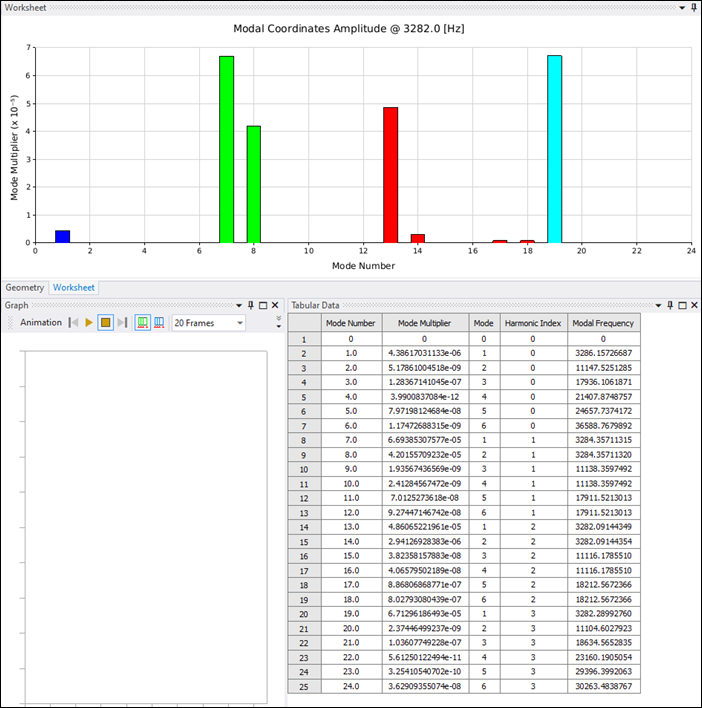Maximize the Graph panel
This screenshot has width=702, height=708.
(x=263, y=305)
